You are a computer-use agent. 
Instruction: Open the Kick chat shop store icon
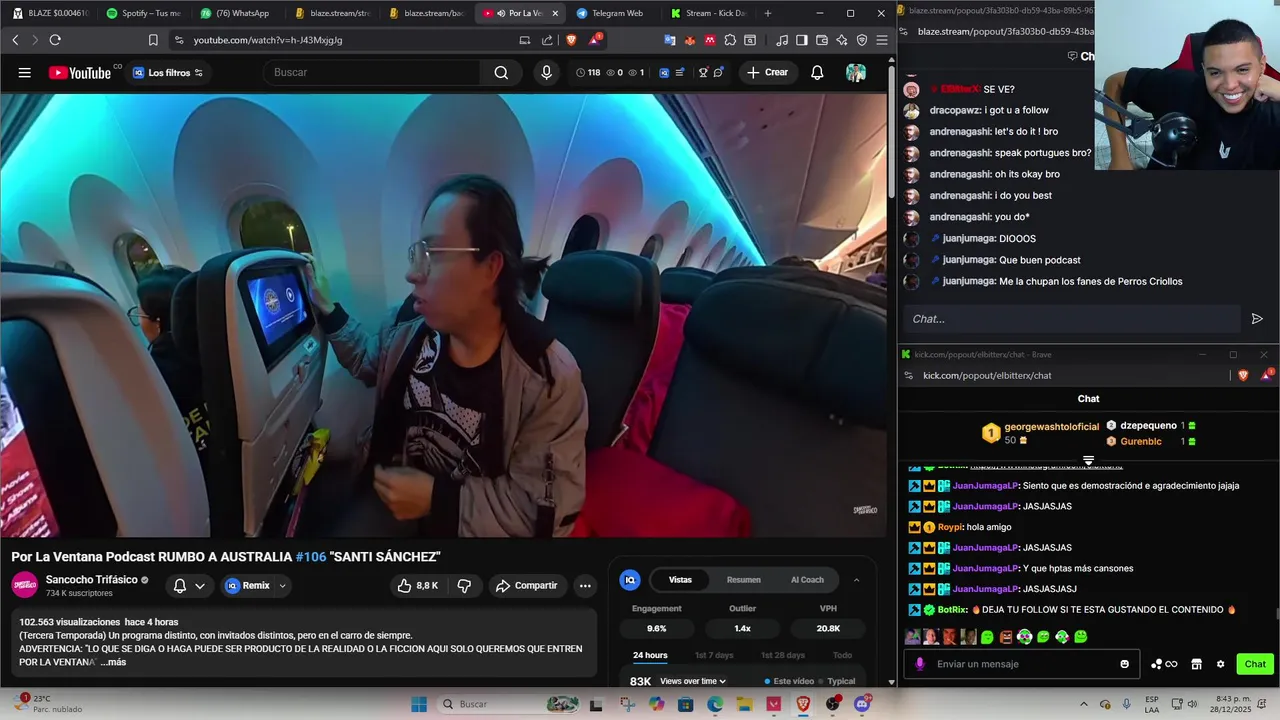[1196, 664]
